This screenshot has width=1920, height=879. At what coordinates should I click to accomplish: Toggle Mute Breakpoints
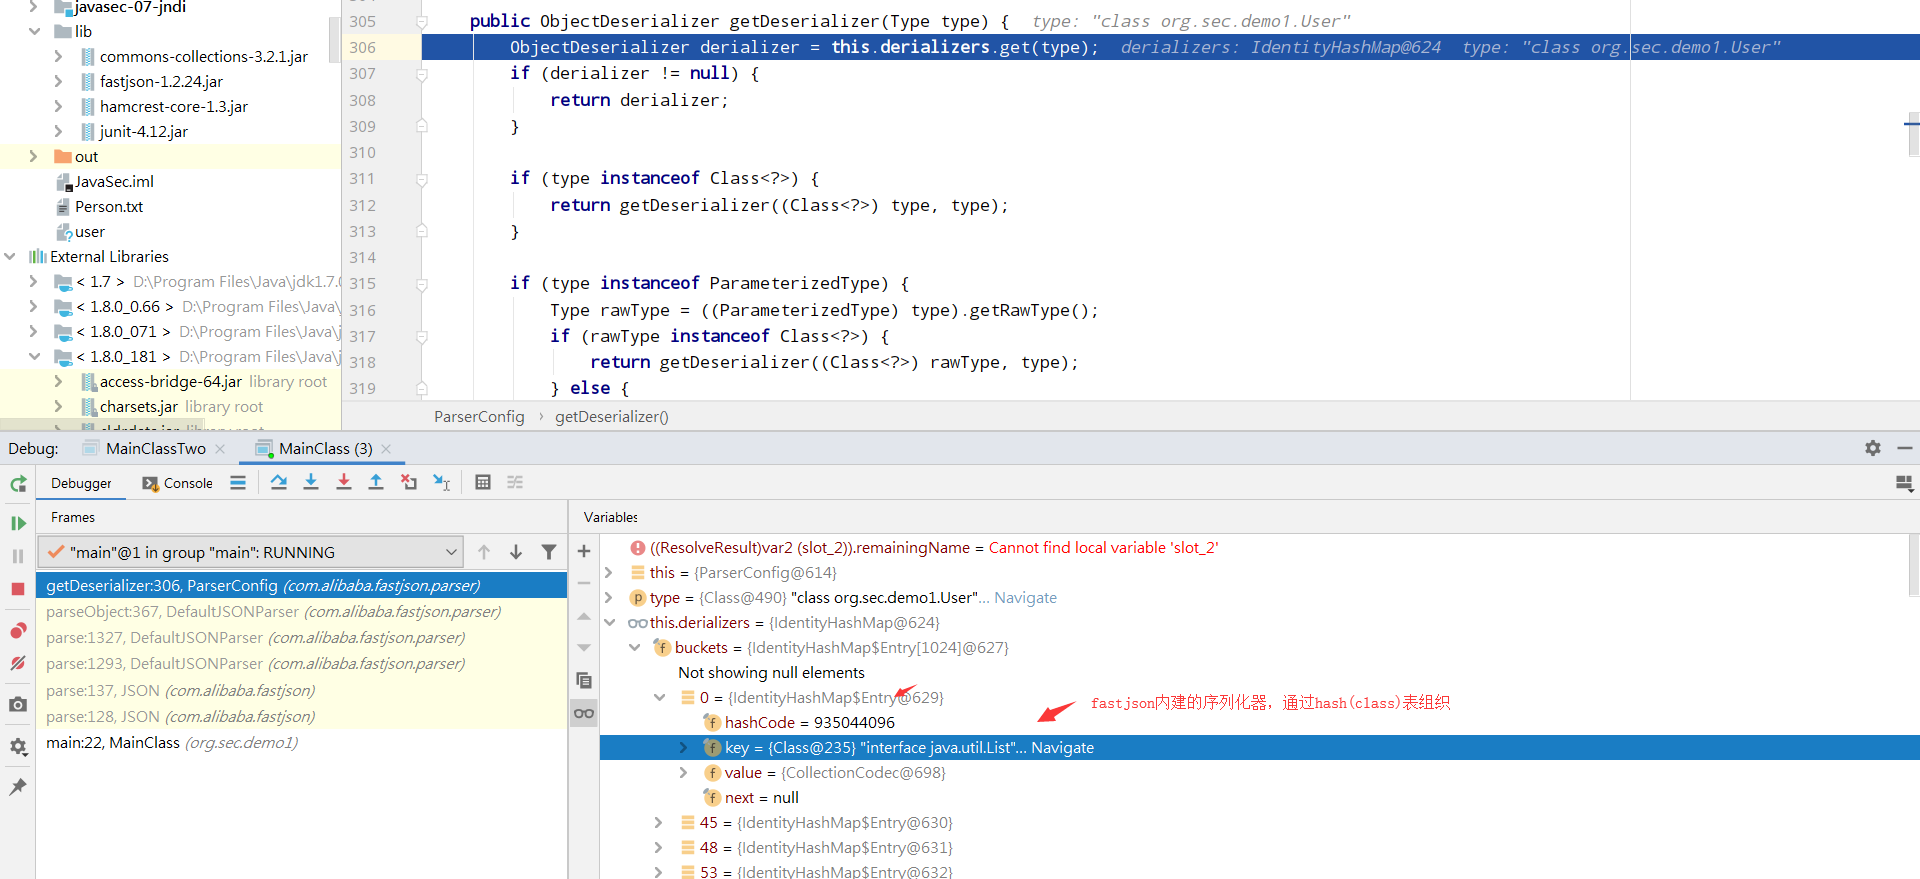(18, 663)
